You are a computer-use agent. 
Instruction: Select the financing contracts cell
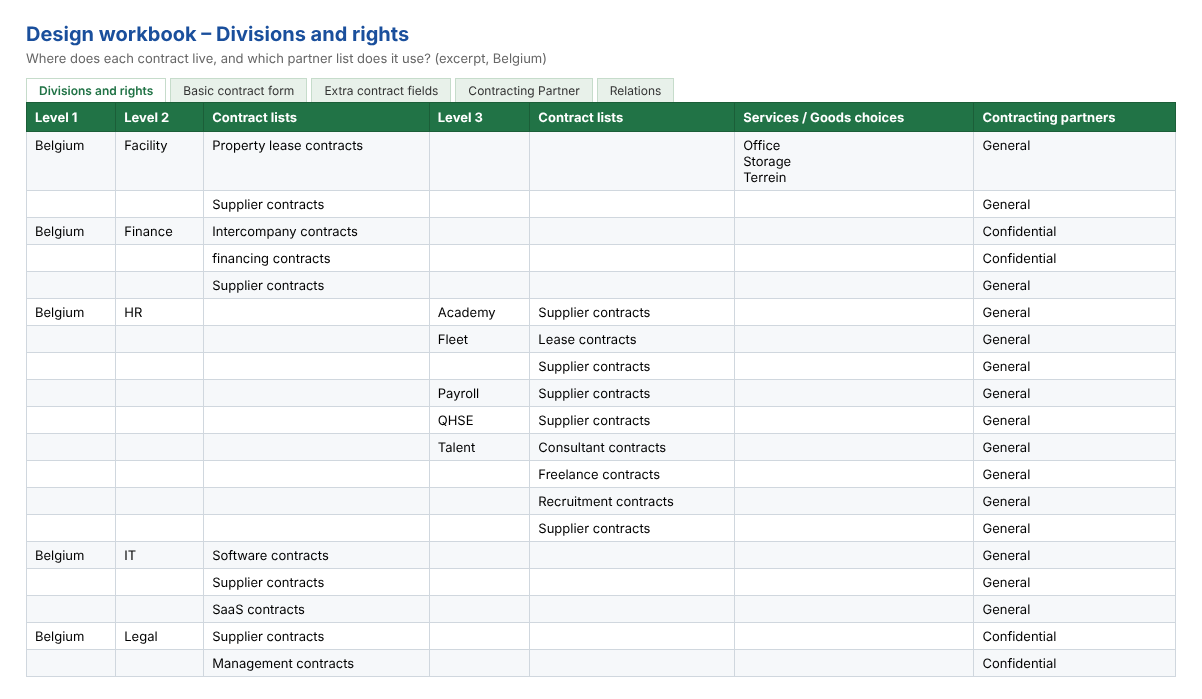tap(317, 258)
